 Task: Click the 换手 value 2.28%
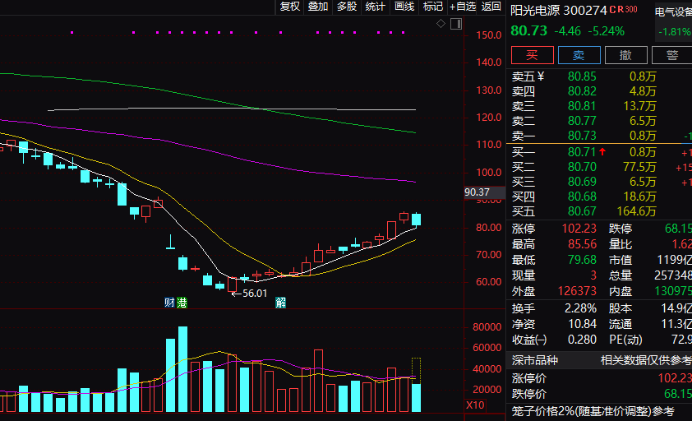[580, 308]
